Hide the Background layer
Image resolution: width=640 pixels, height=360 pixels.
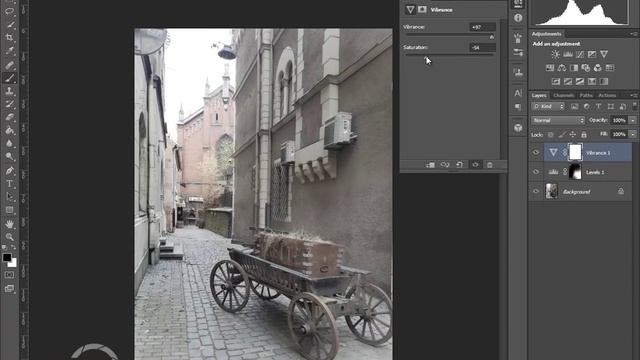(536, 191)
